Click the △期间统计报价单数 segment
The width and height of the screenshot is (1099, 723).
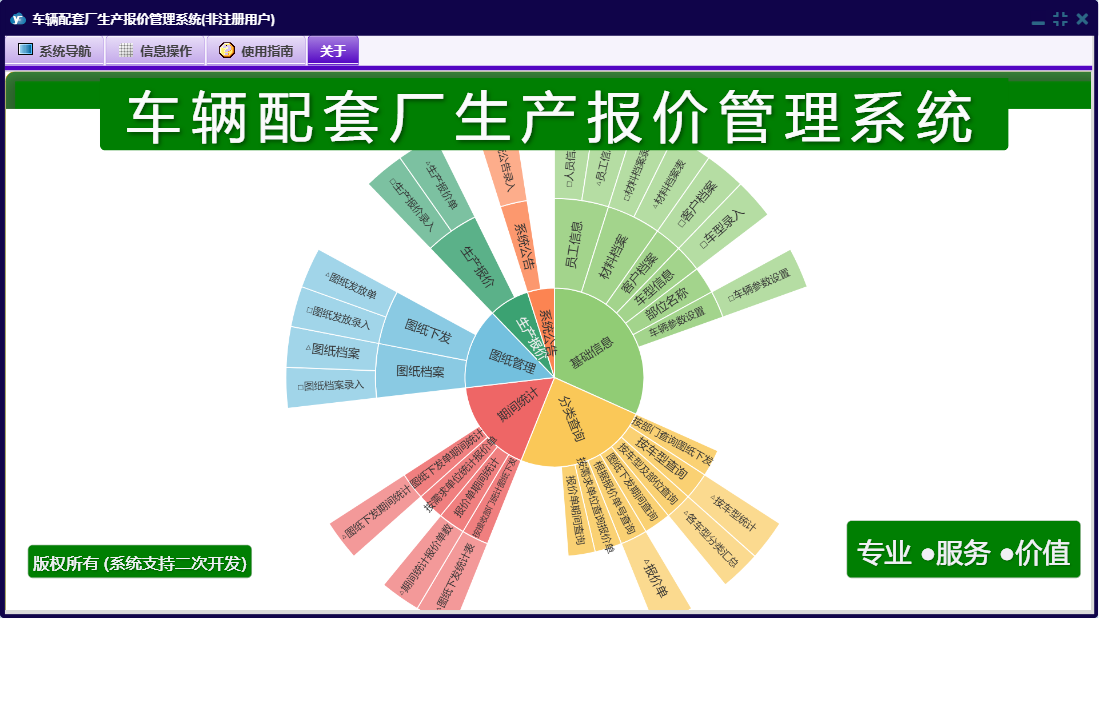tap(426, 560)
